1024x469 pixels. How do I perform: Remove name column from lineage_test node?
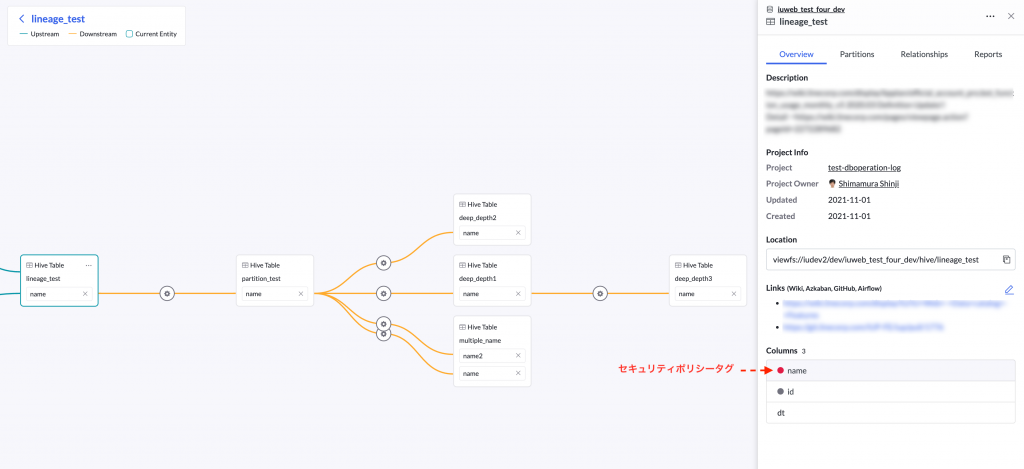pyautogui.click(x=85, y=294)
